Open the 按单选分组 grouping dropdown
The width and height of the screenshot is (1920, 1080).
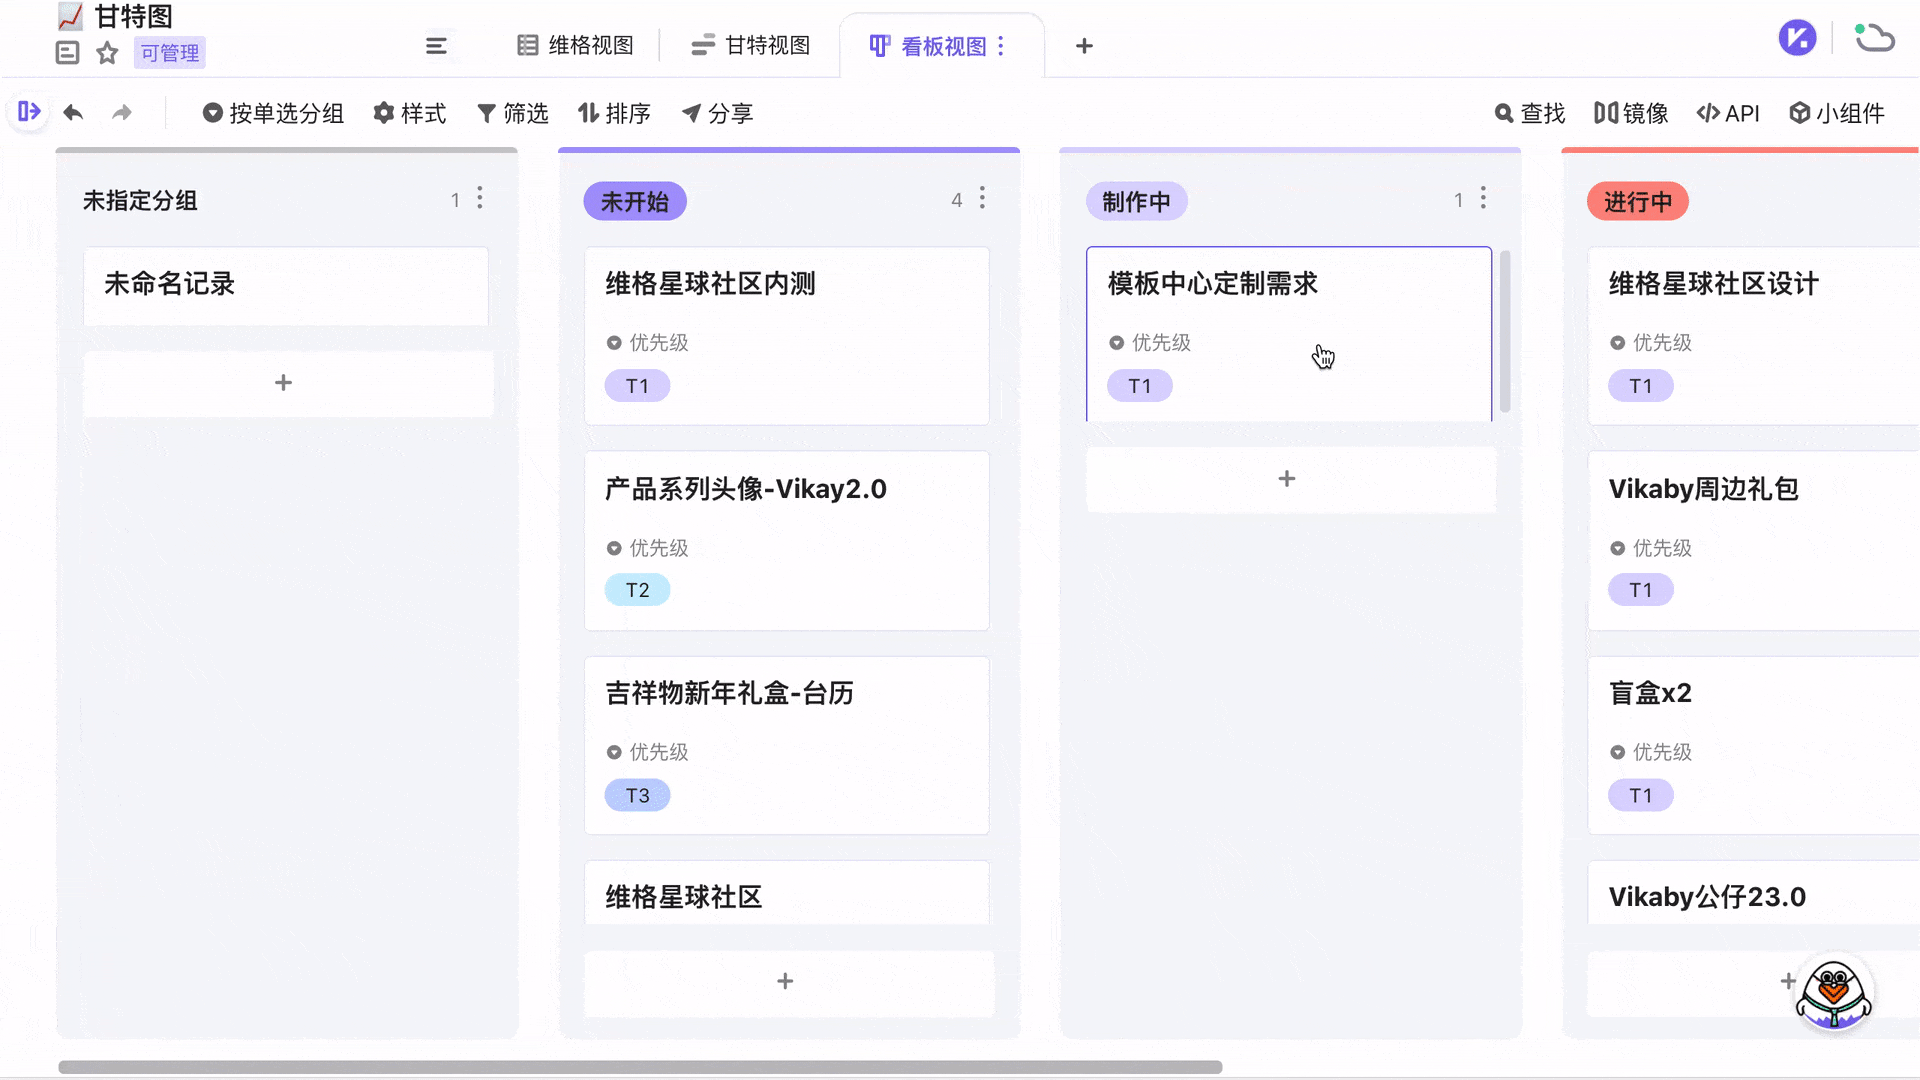click(x=273, y=113)
